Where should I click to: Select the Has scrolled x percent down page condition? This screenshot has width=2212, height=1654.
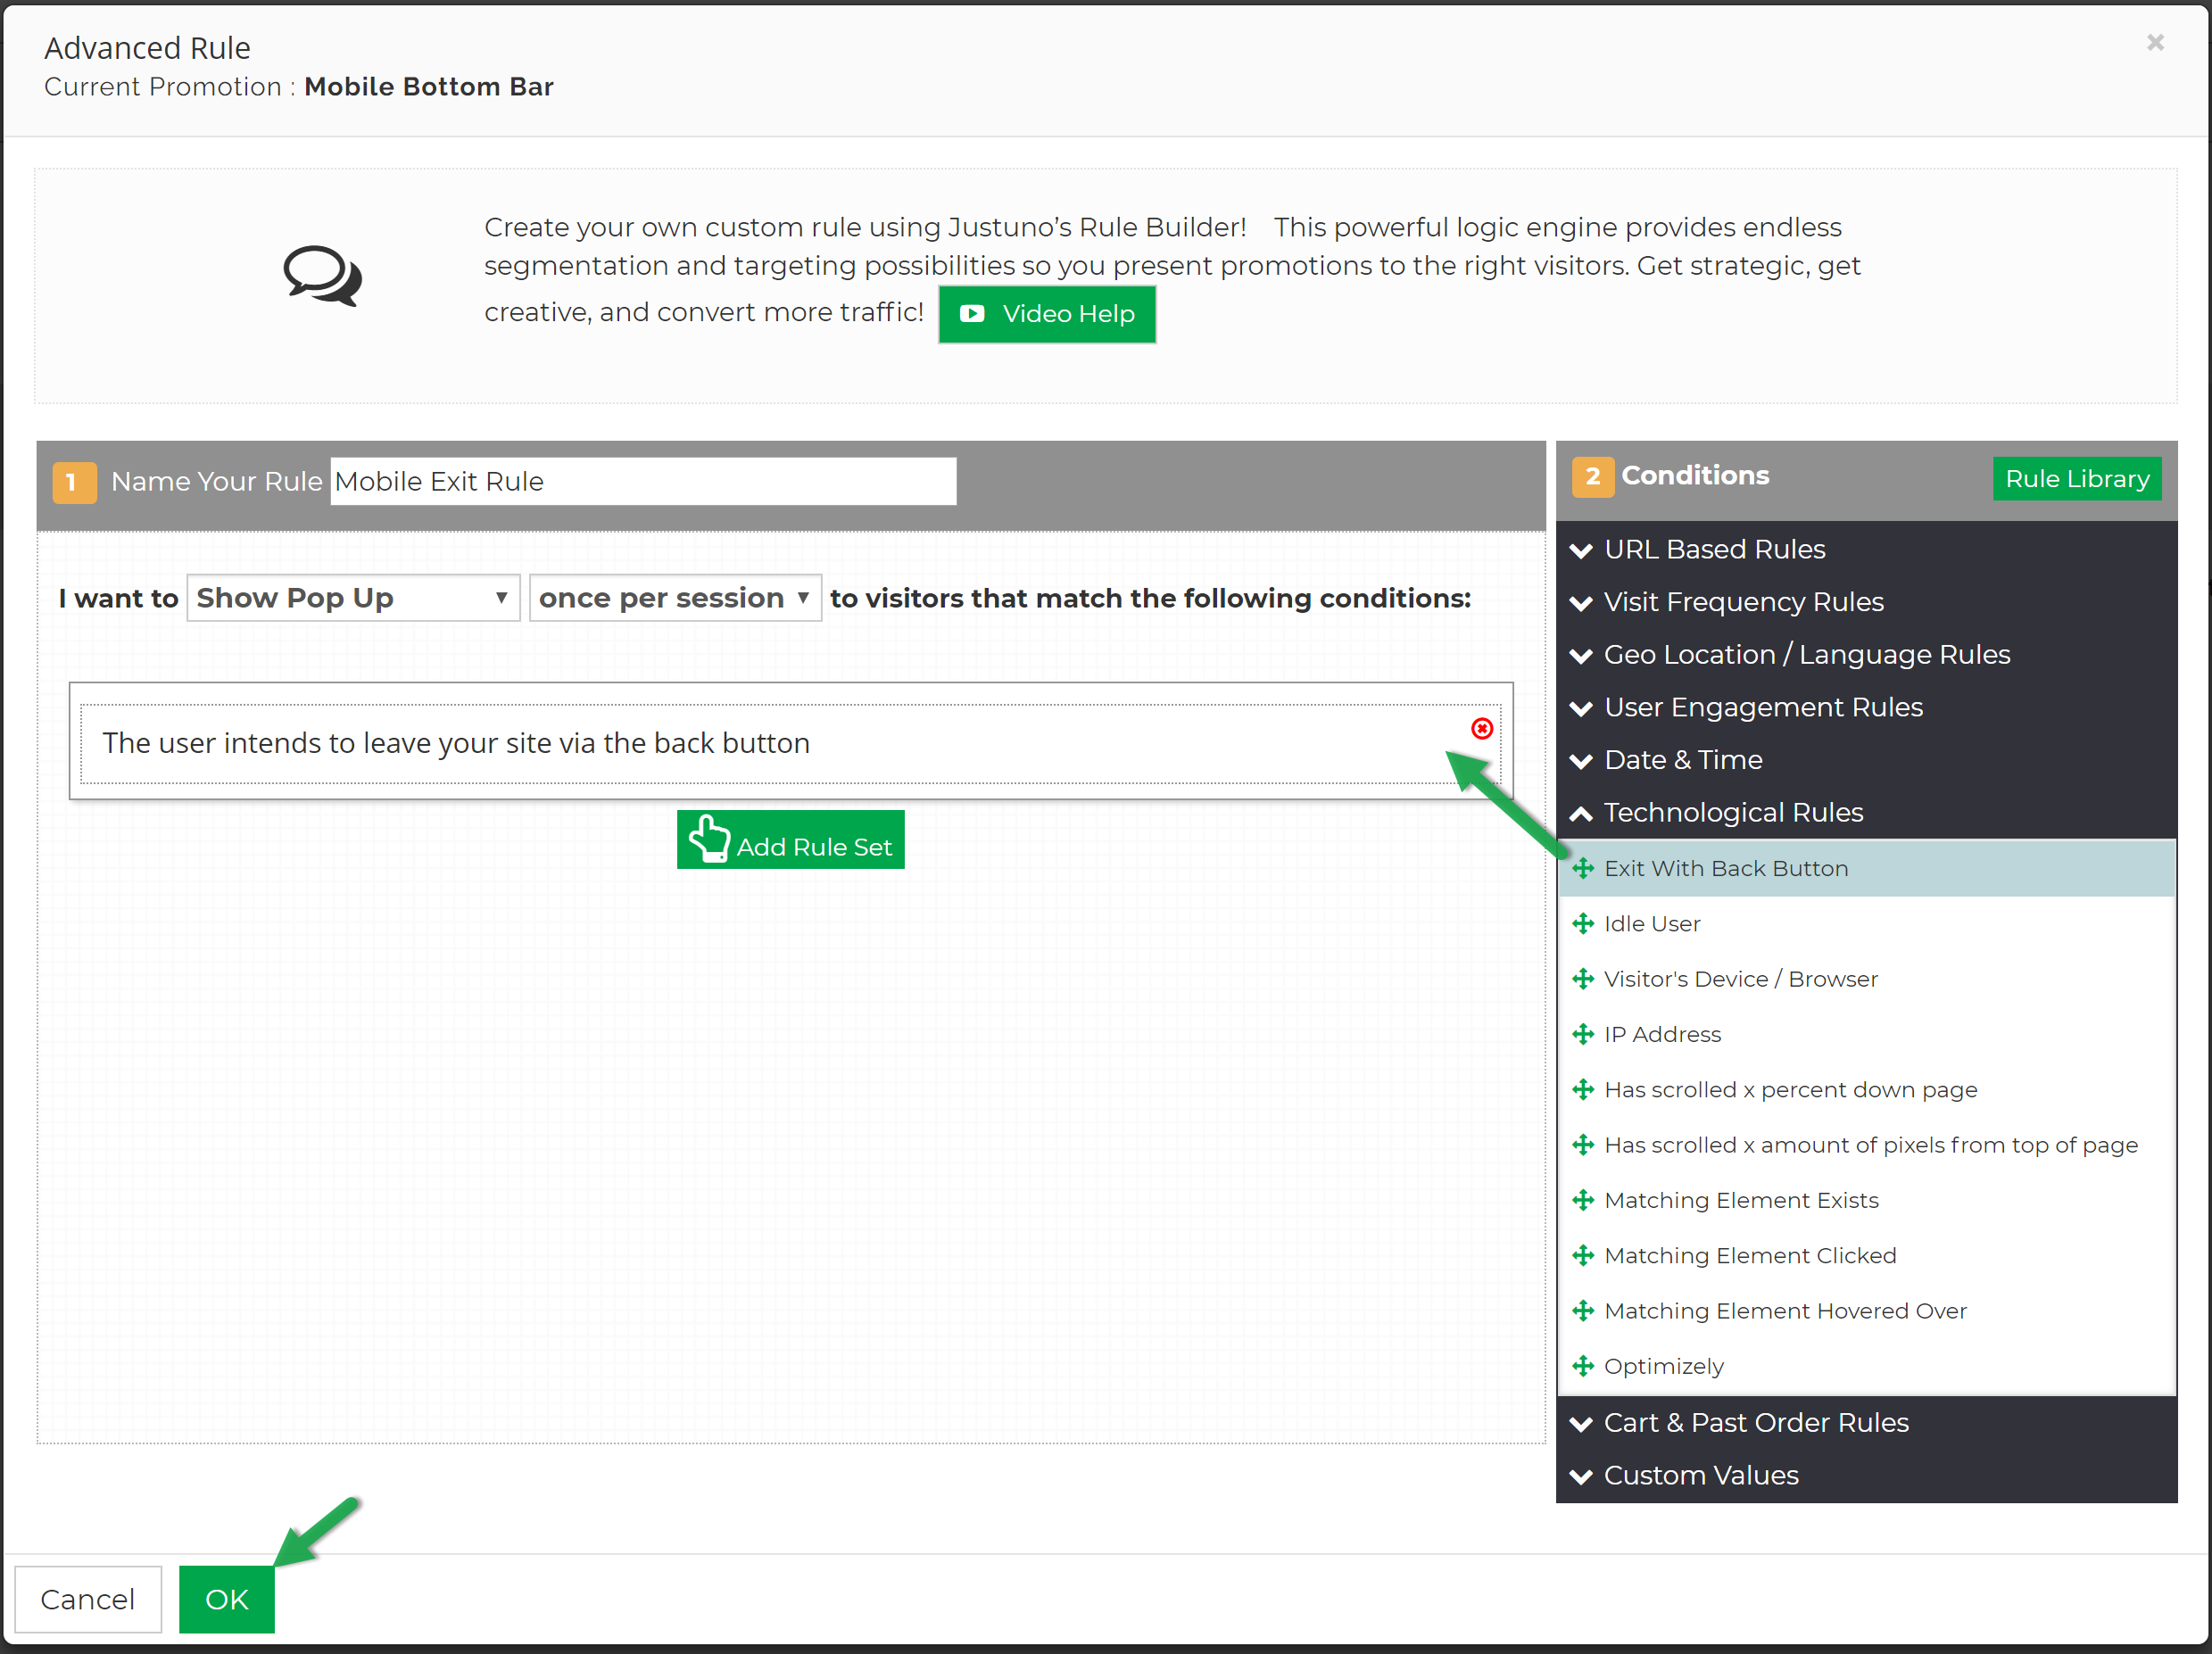1791,1089
